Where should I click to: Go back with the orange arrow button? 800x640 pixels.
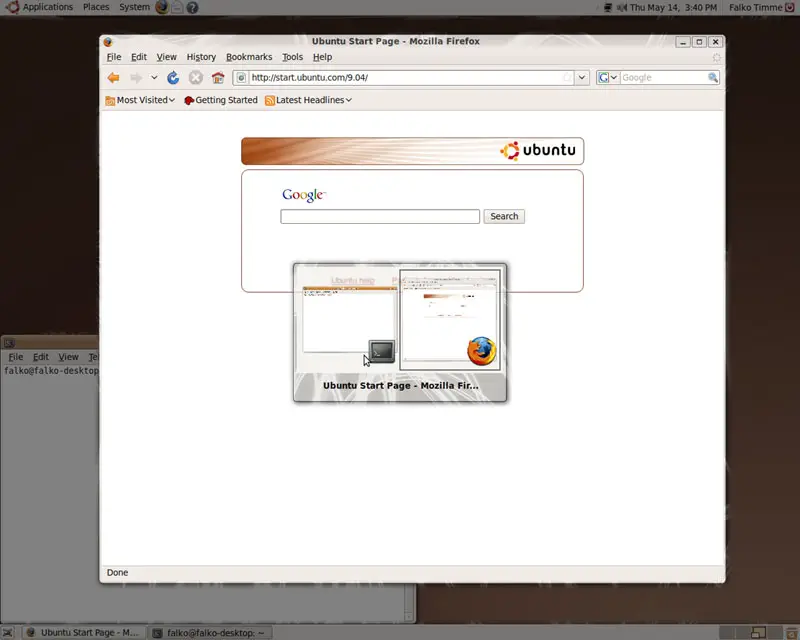tap(113, 78)
